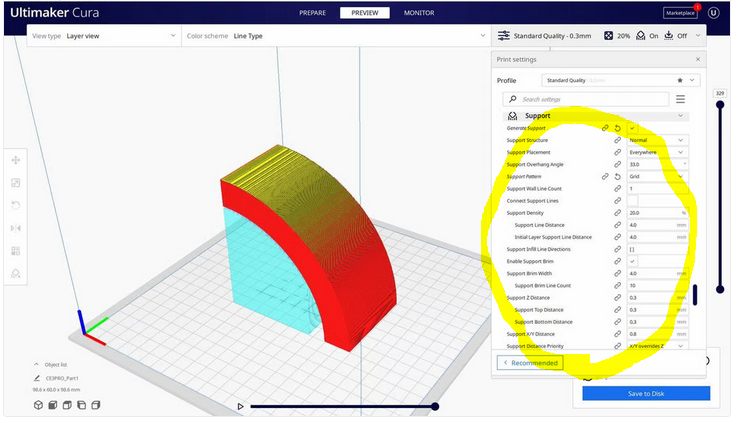Open the Support Placement dropdown
738x424 pixels.
point(658,152)
